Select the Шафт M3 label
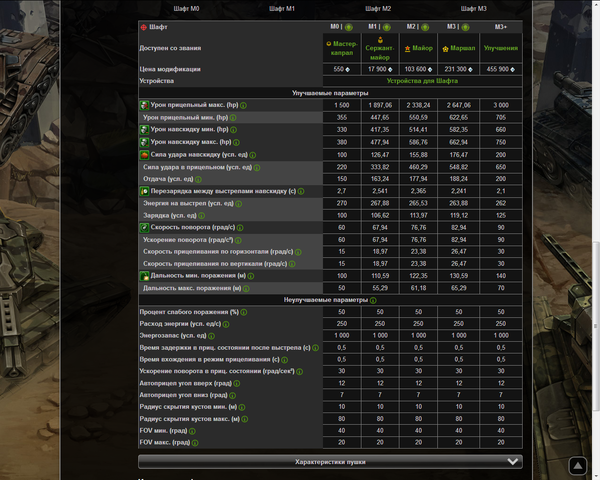 pyautogui.click(x=474, y=8)
